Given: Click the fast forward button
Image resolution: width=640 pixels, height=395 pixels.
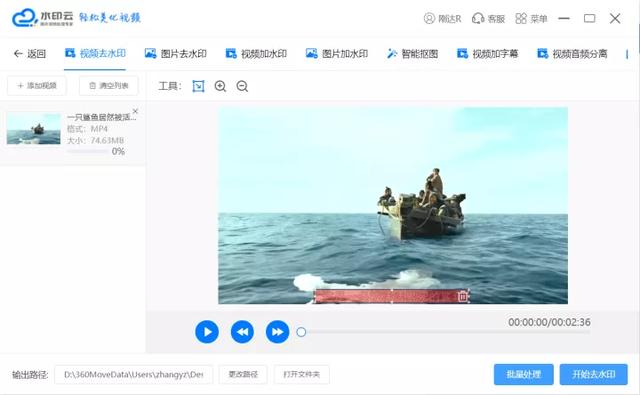Looking at the screenshot, I should click(278, 332).
